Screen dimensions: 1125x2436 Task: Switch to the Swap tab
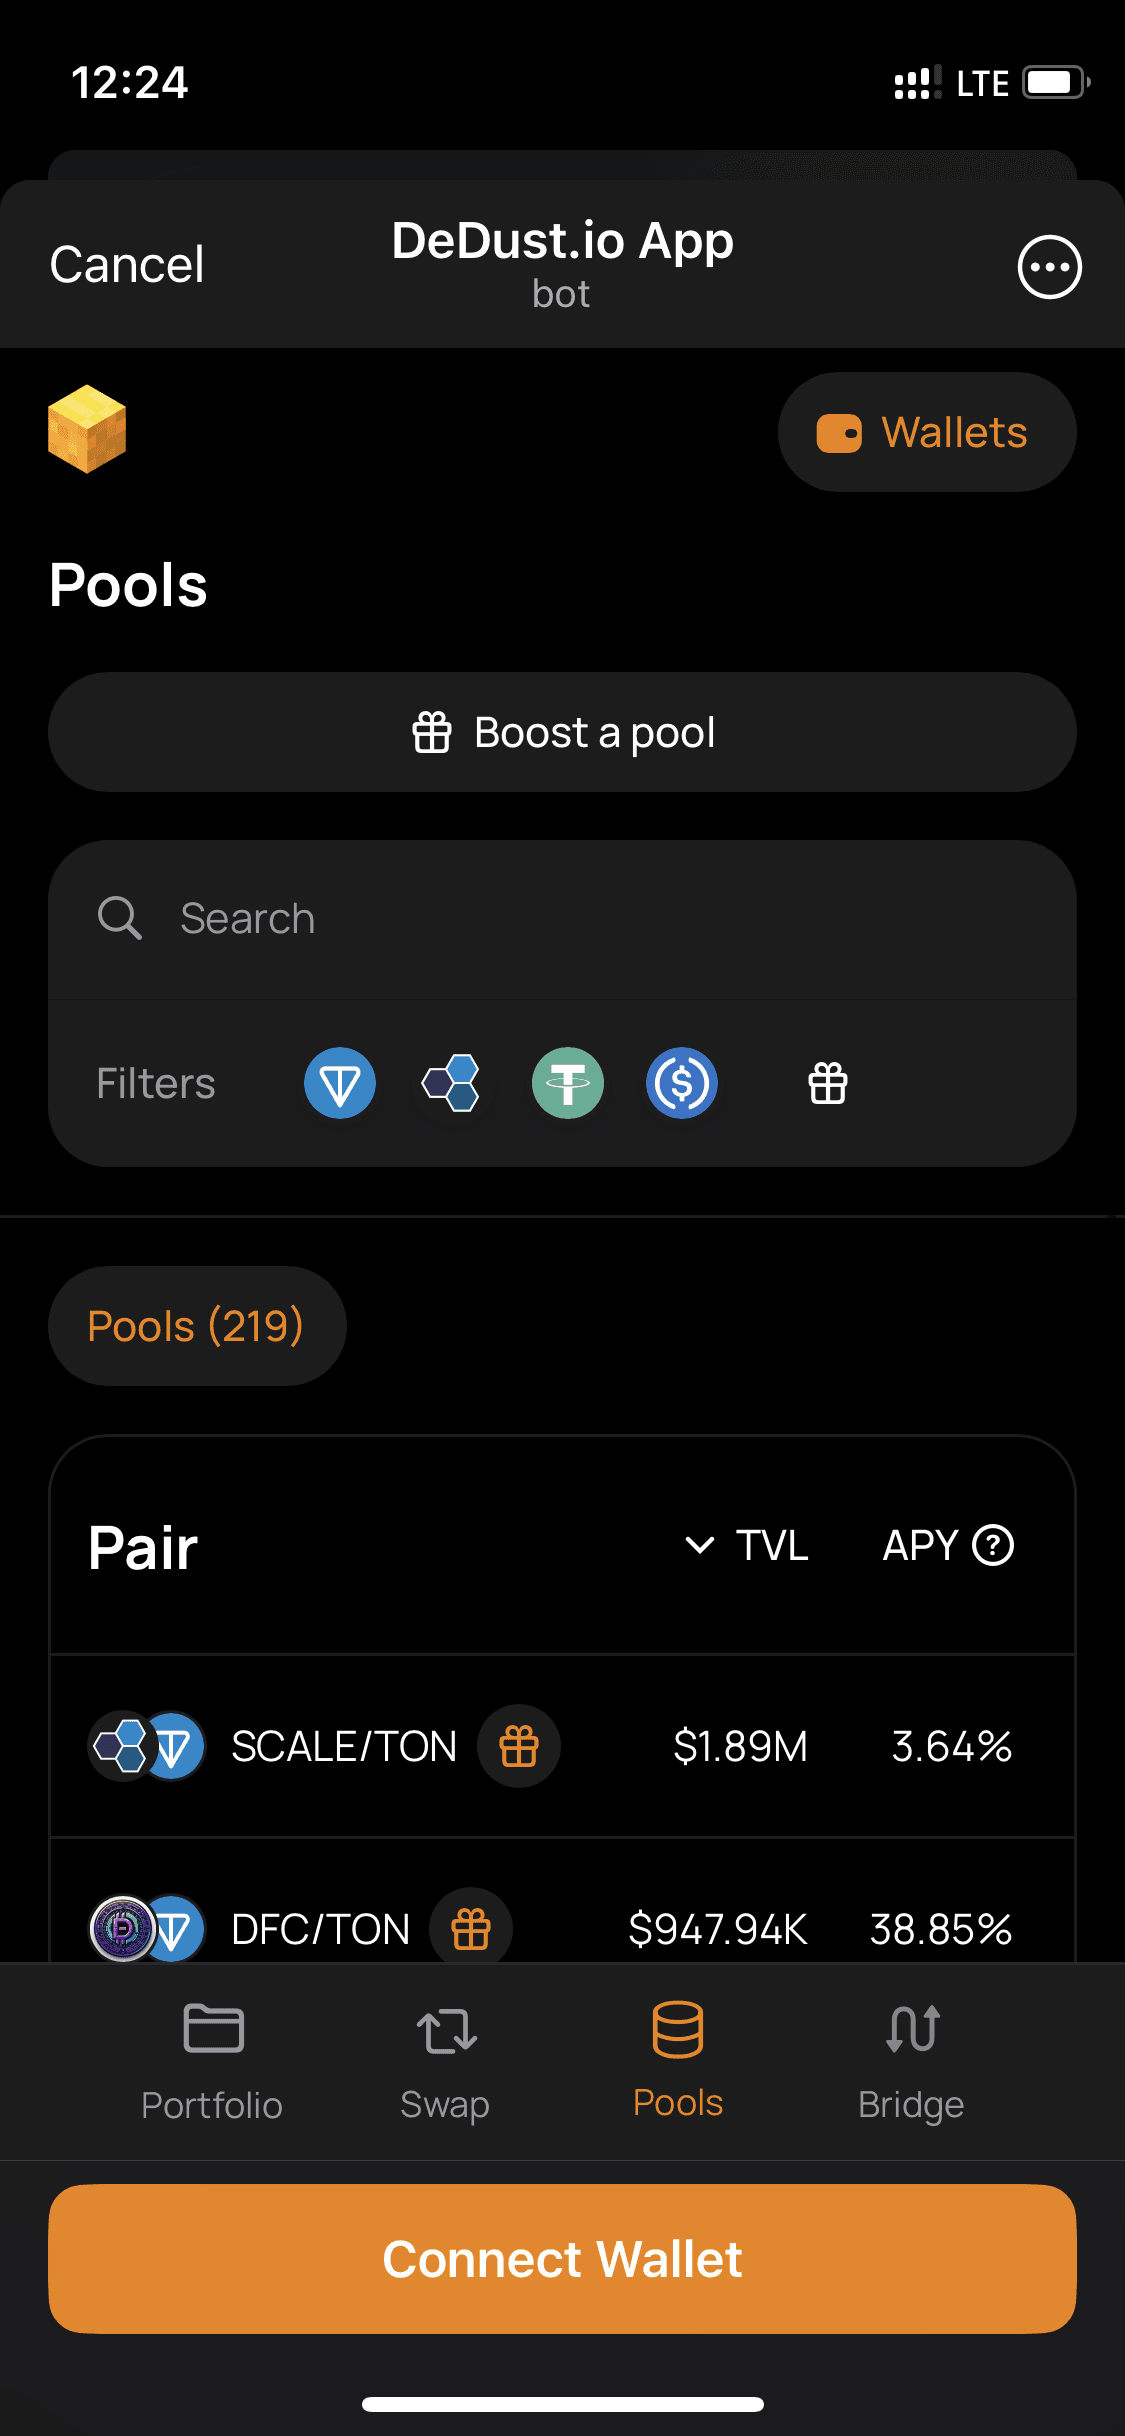[x=445, y=2062]
